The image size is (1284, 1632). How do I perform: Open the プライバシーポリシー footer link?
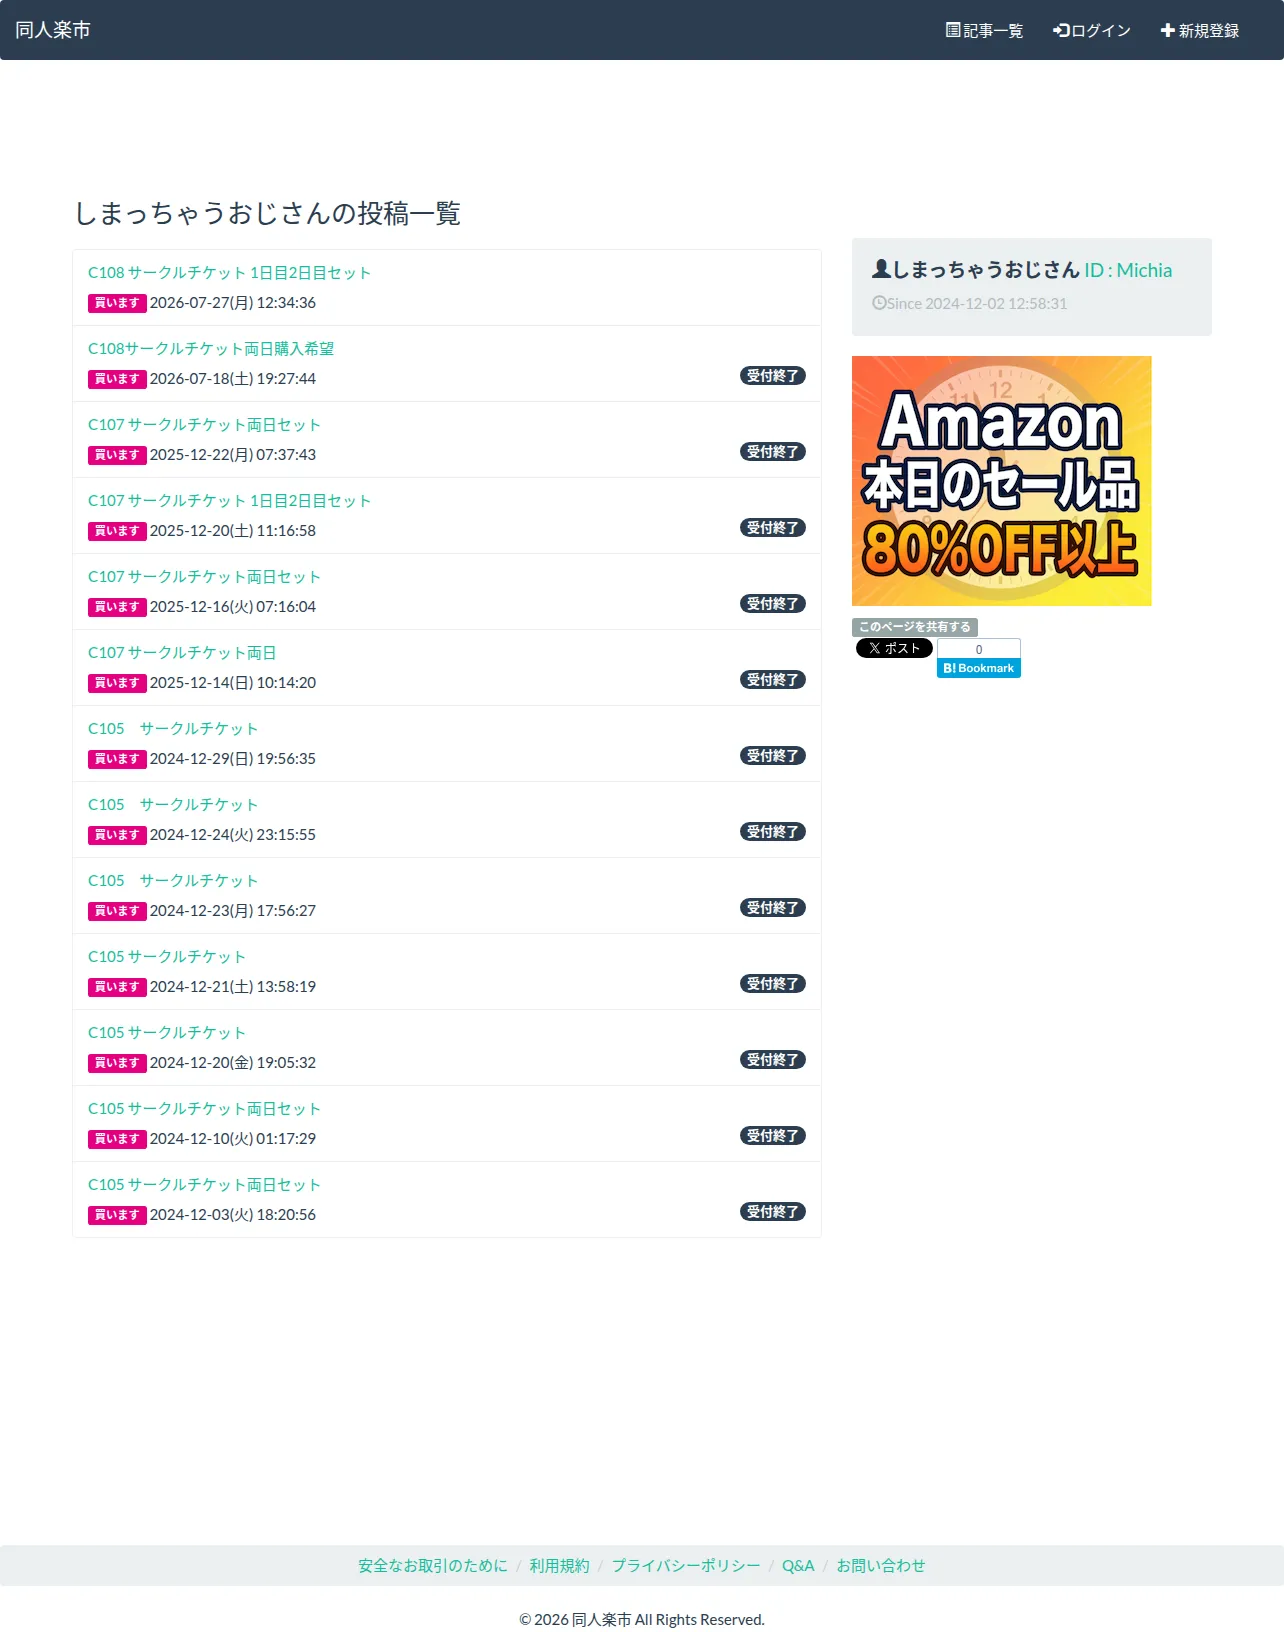pyautogui.click(x=686, y=1565)
